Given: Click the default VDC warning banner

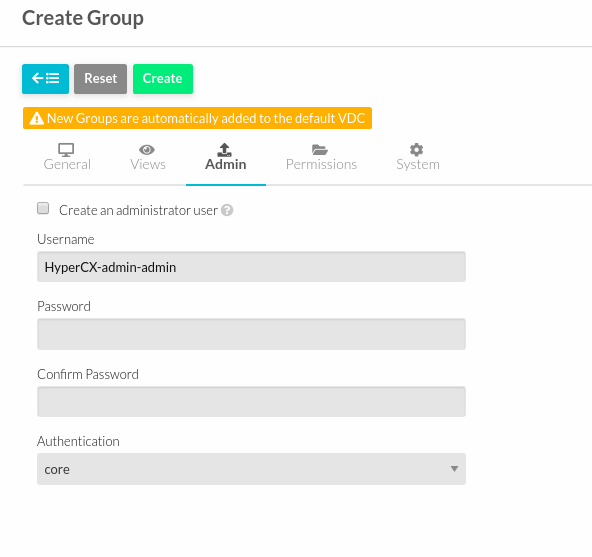Looking at the screenshot, I should [197, 118].
